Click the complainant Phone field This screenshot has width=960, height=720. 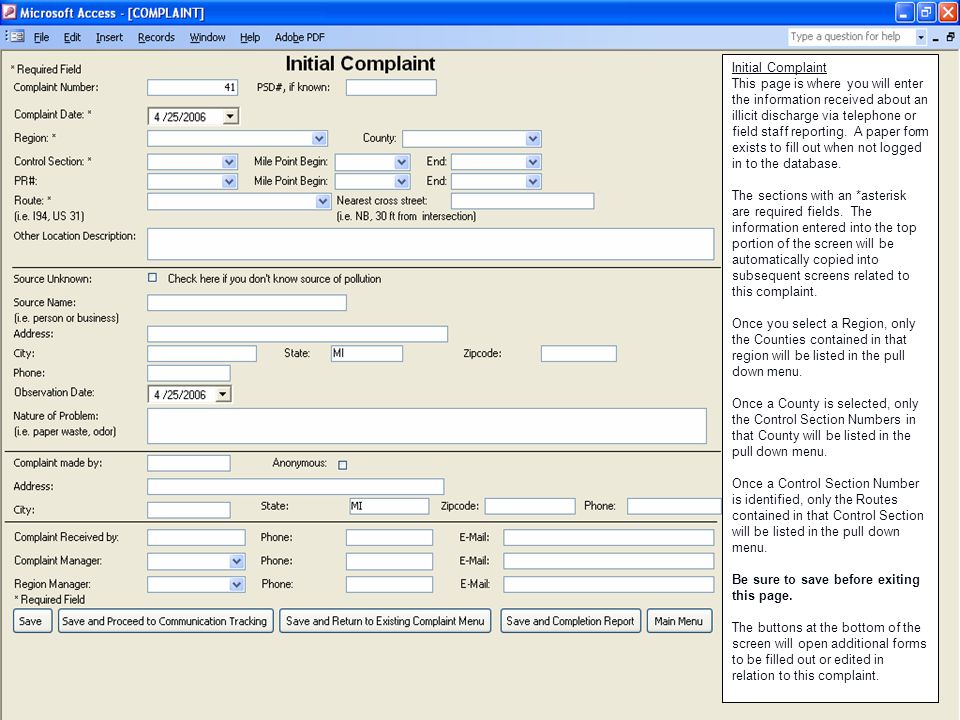point(674,506)
